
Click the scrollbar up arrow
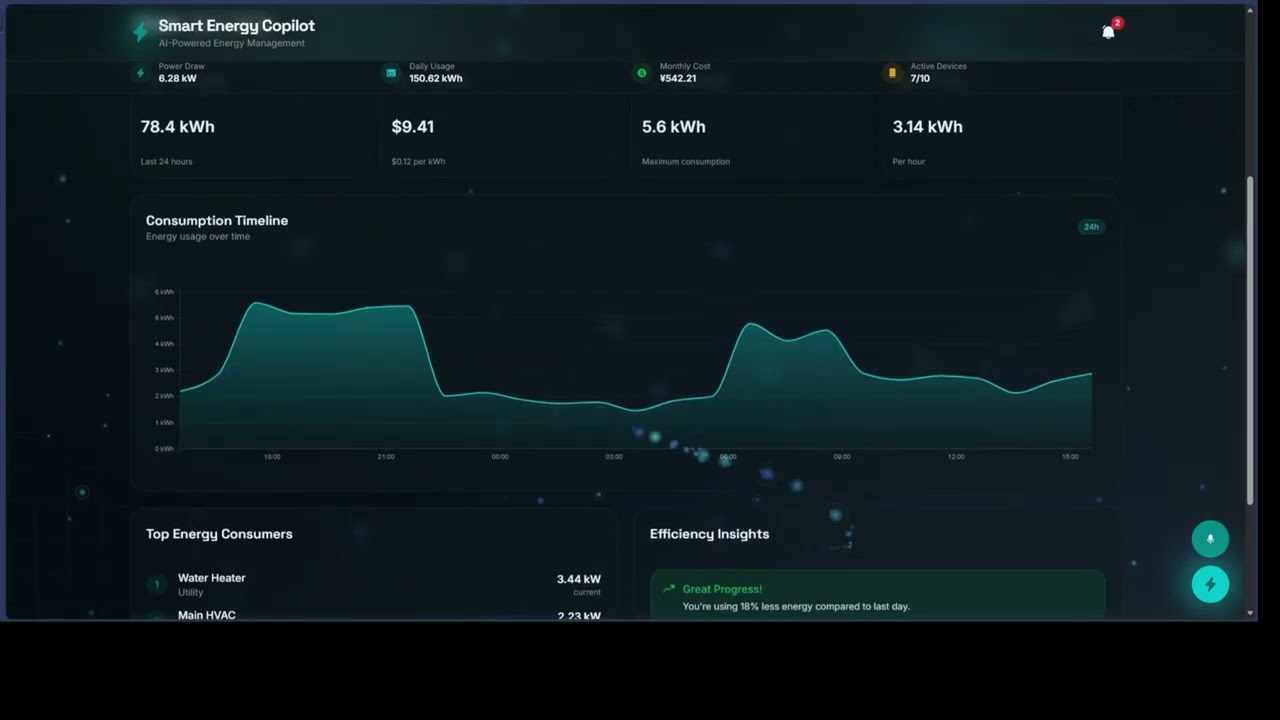pos(1250,11)
